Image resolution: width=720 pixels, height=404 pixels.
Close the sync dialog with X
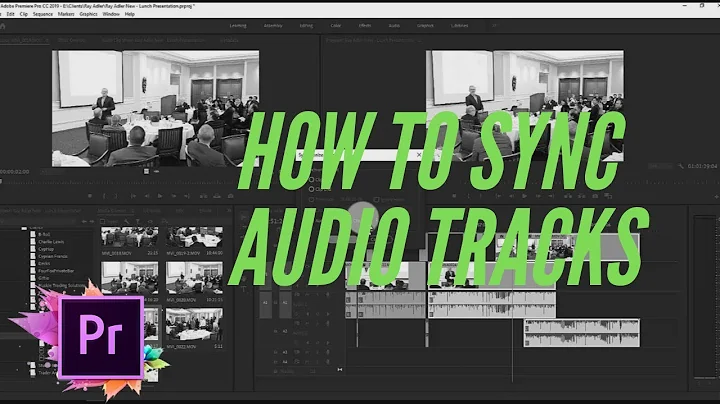point(419,155)
